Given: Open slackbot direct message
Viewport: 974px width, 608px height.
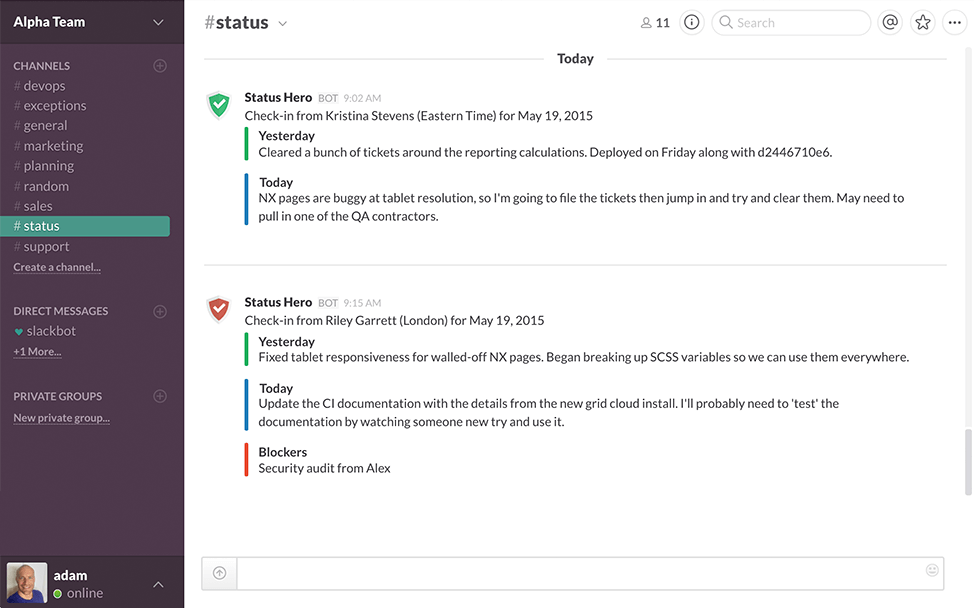Looking at the screenshot, I should [x=51, y=331].
